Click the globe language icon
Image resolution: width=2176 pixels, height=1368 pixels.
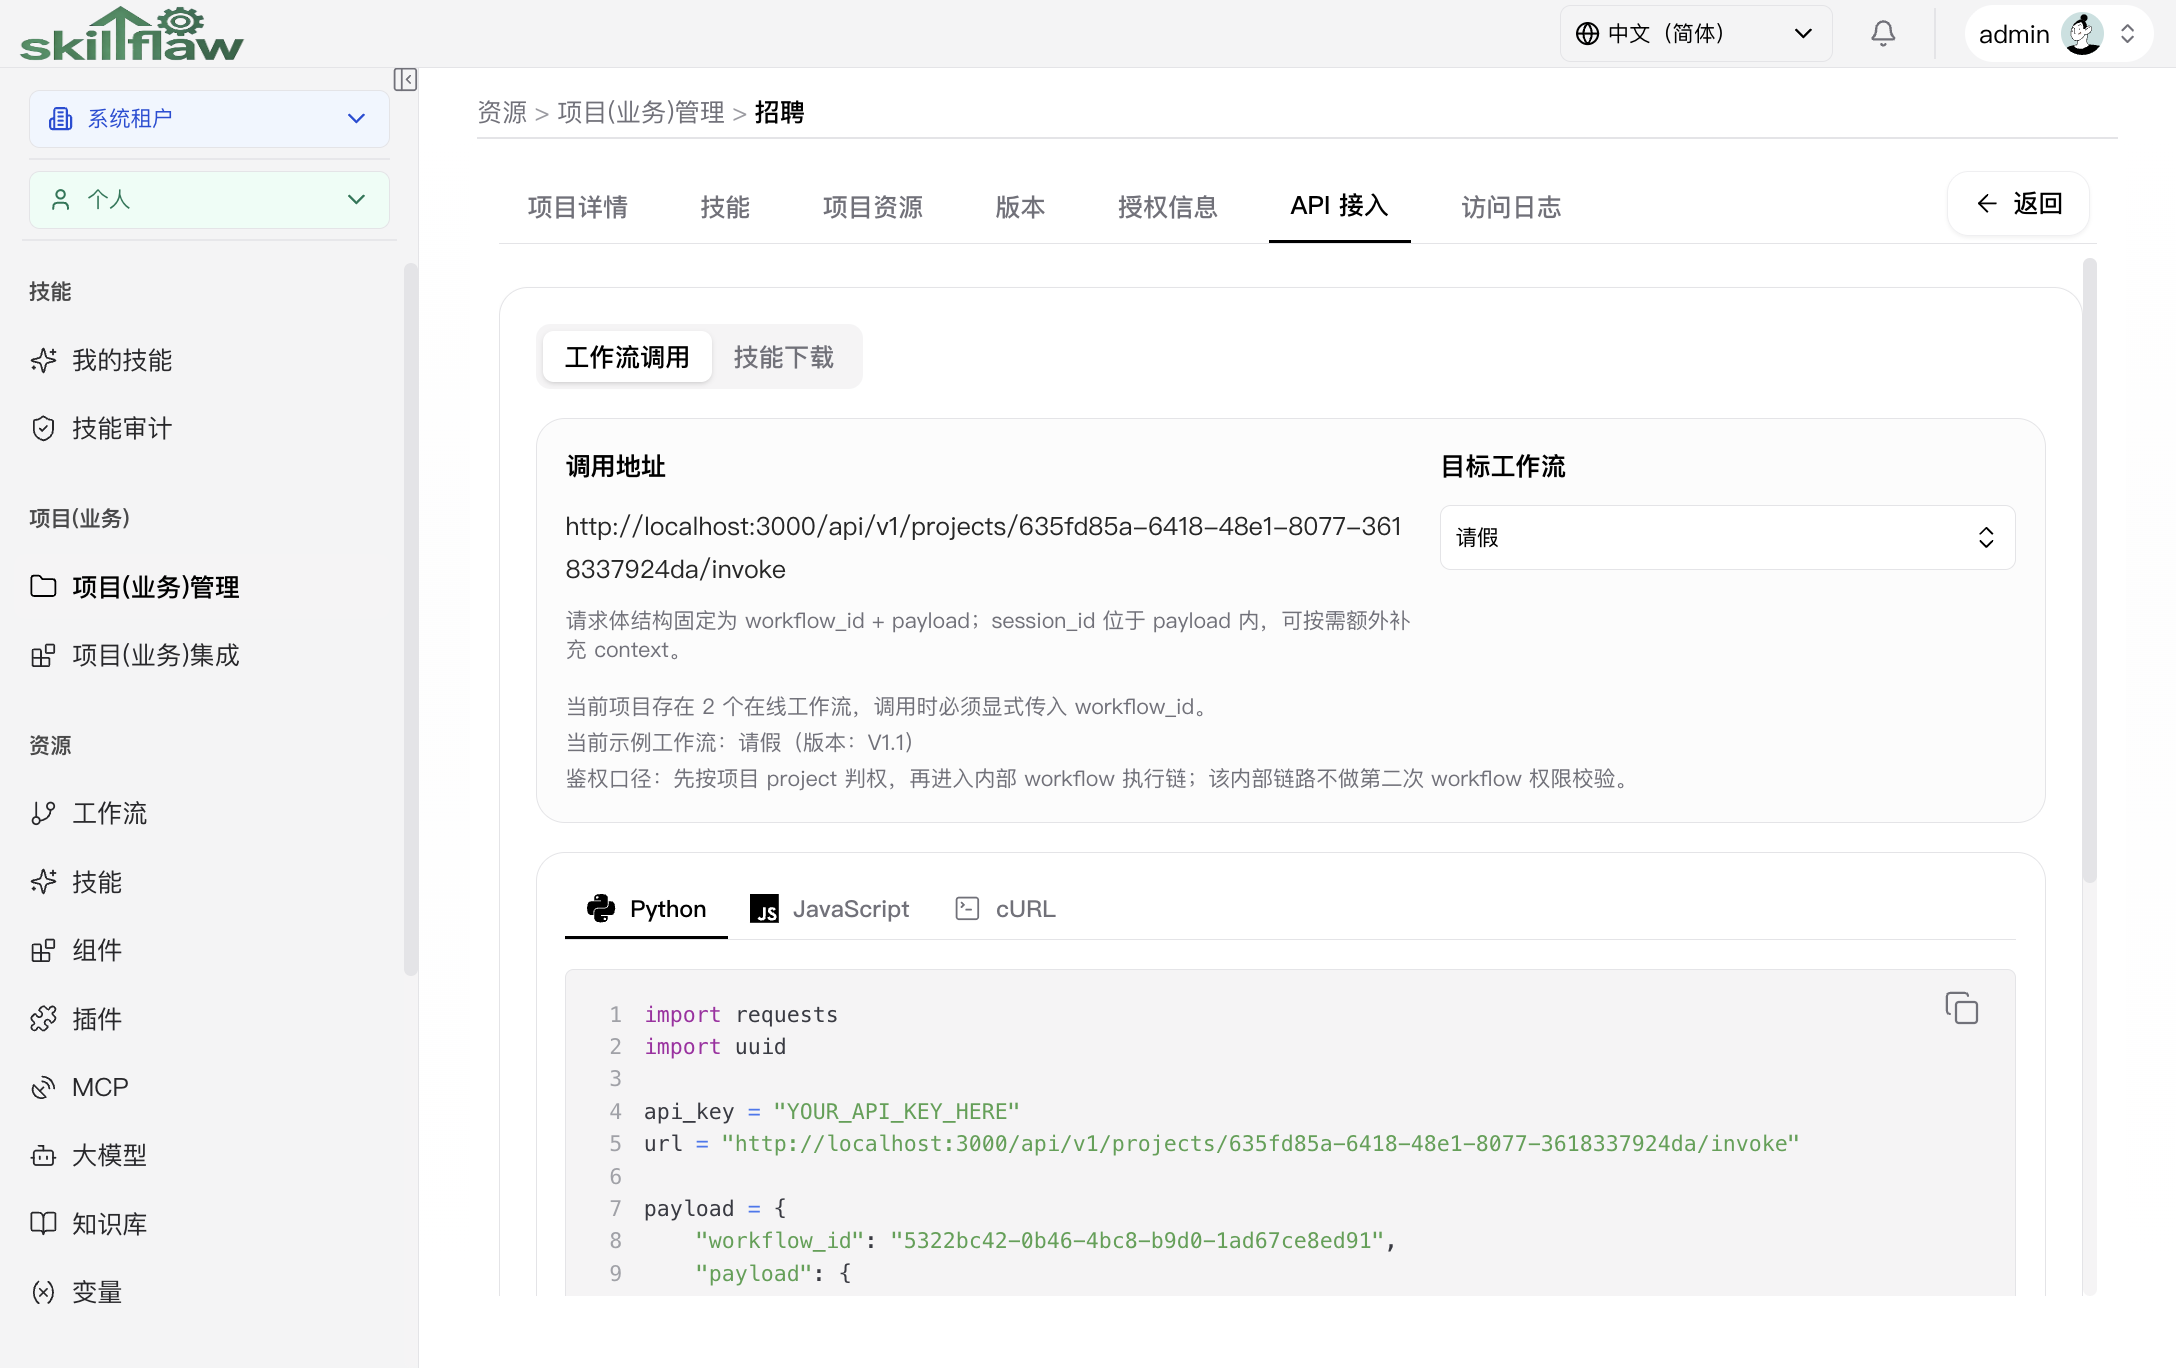point(1587,34)
